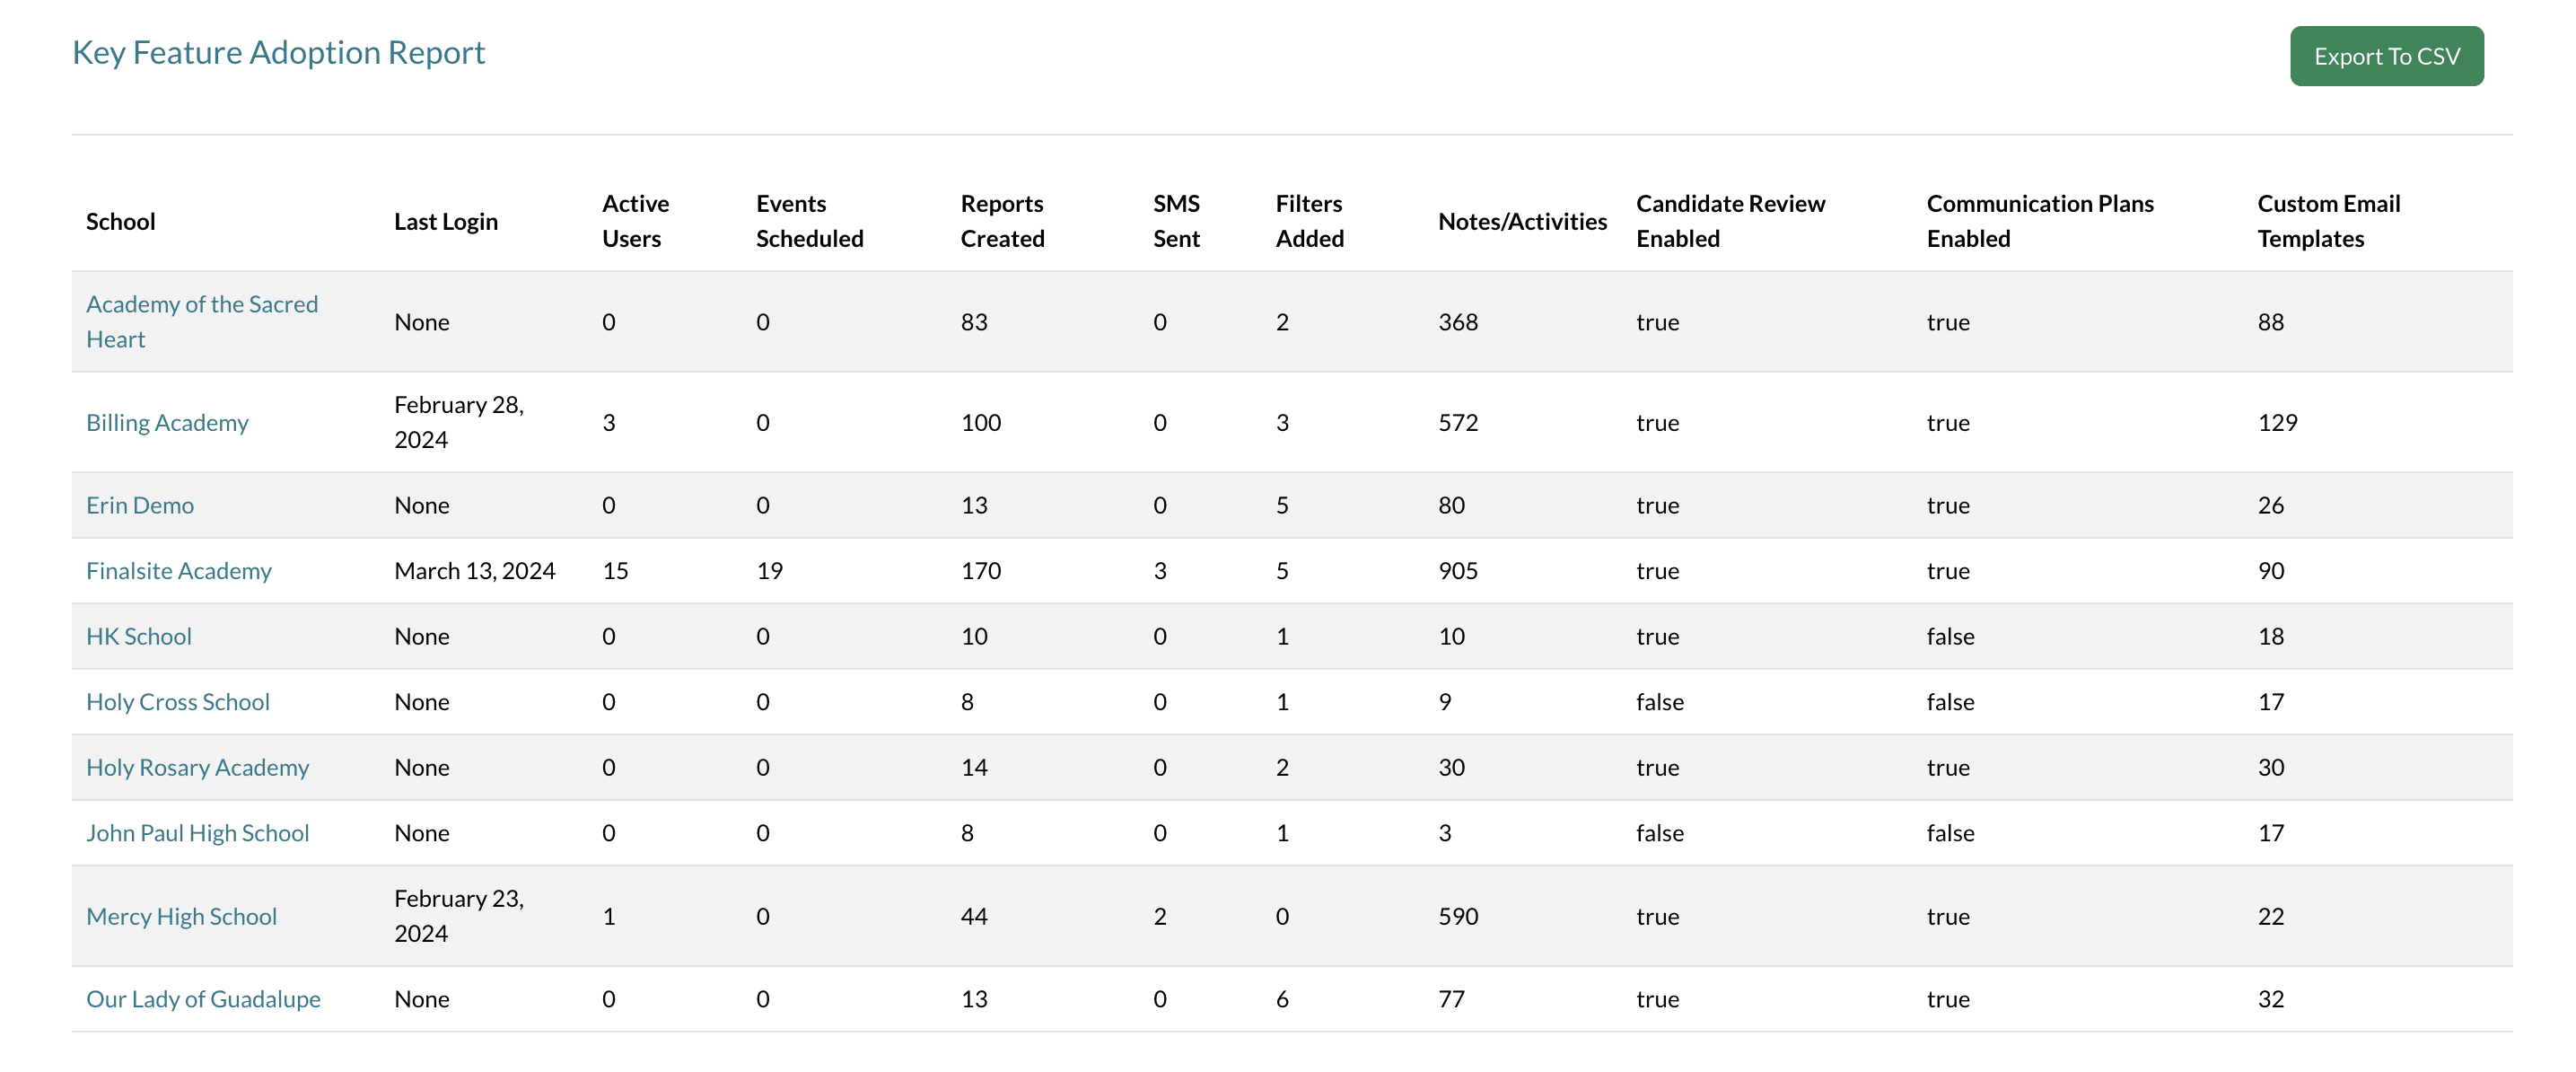The image size is (2576, 1072).
Task: Click the Notes/Activities column header
Action: (x=1521, y=222)
